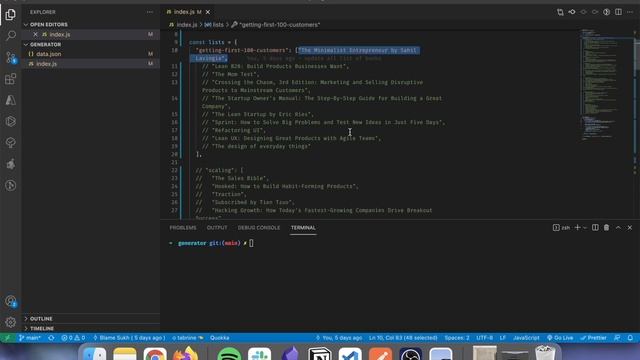This screenshot has width=640, height=360.
Task: Click LF end-of-line setting
Action: coord(503,338)
